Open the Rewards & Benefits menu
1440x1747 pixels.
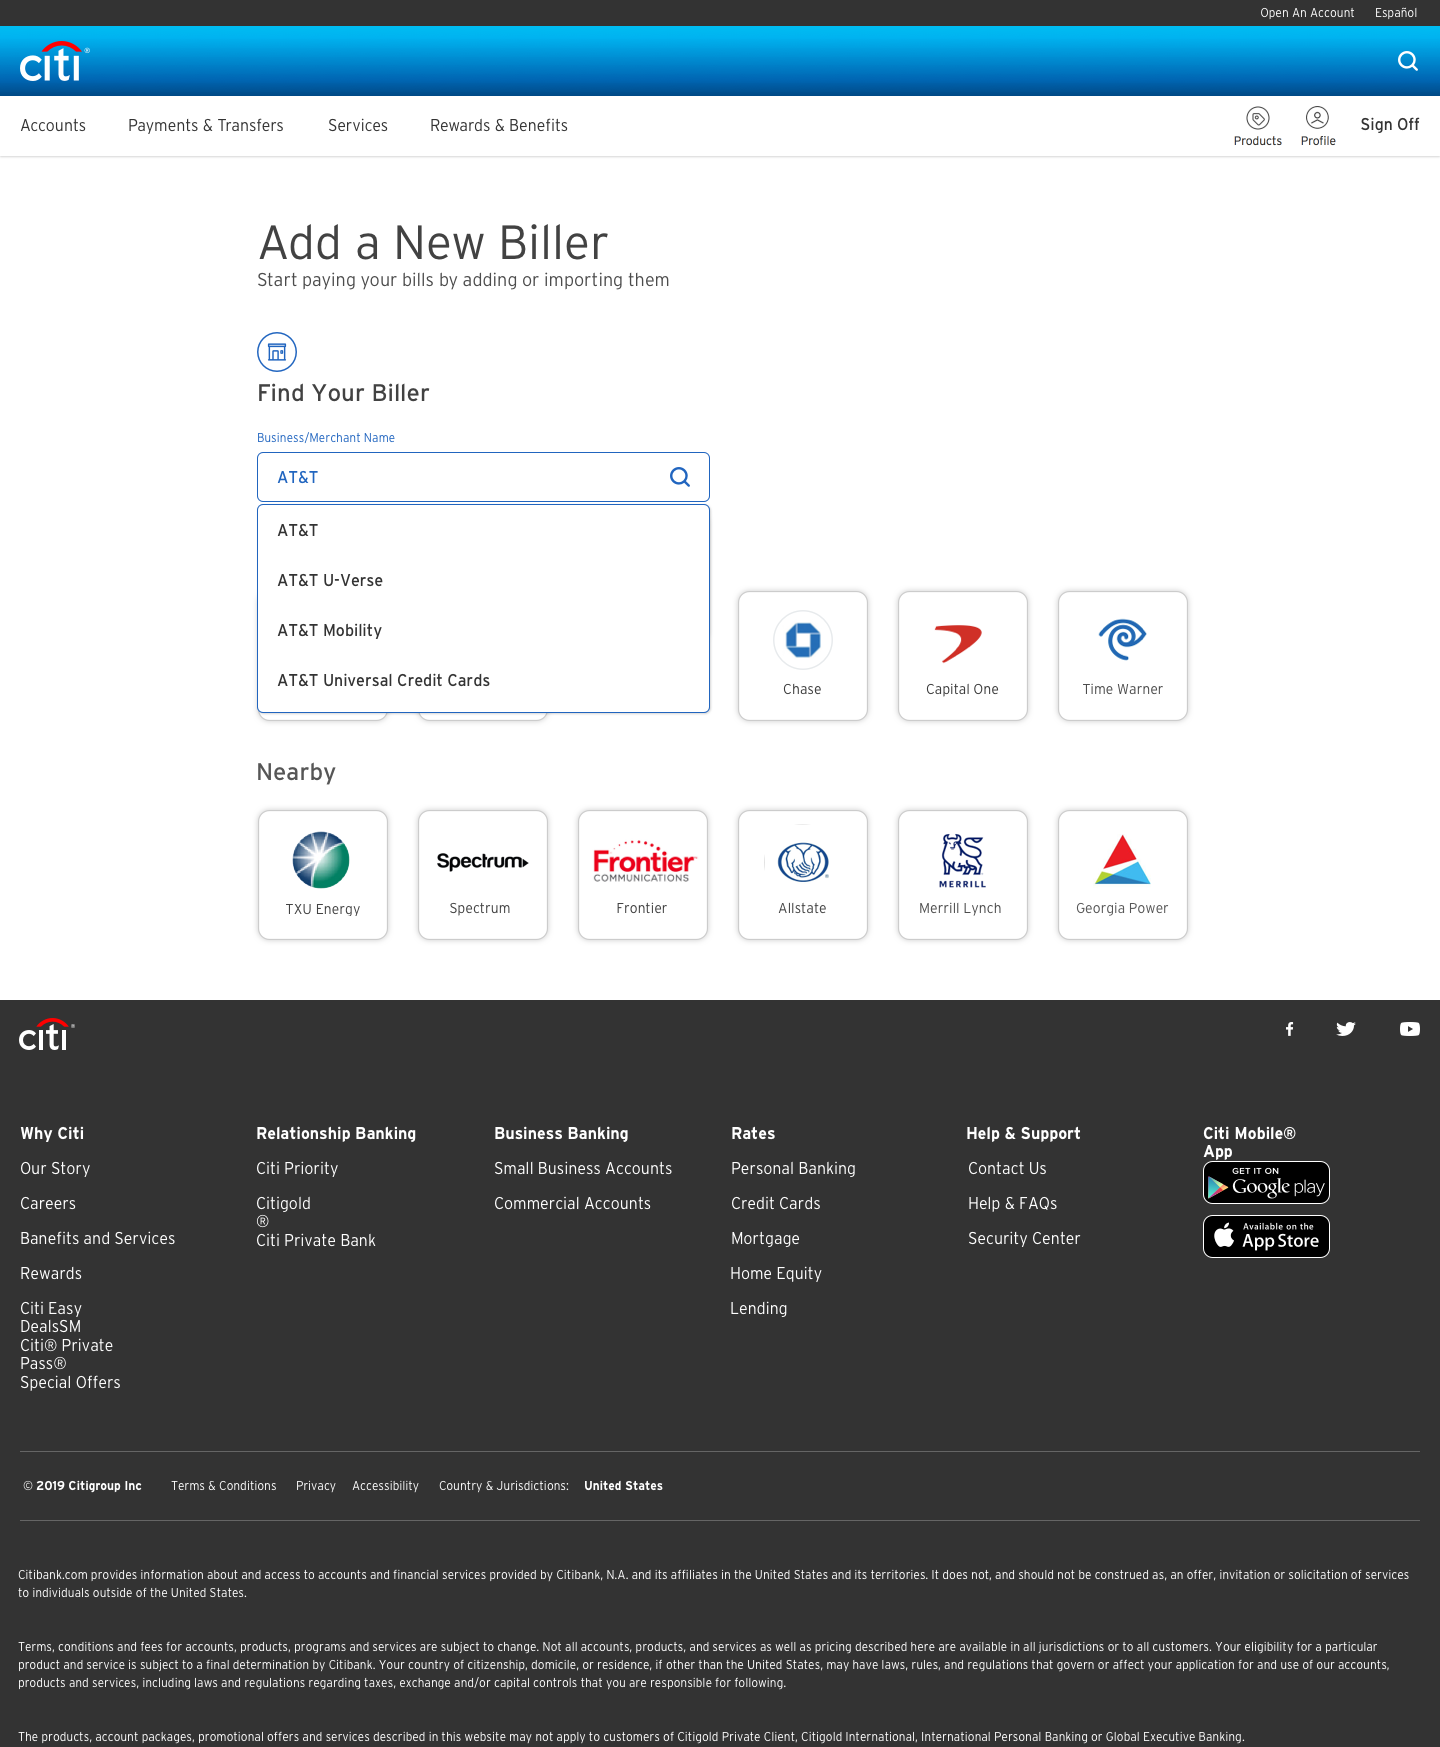[x=499, y=125]
